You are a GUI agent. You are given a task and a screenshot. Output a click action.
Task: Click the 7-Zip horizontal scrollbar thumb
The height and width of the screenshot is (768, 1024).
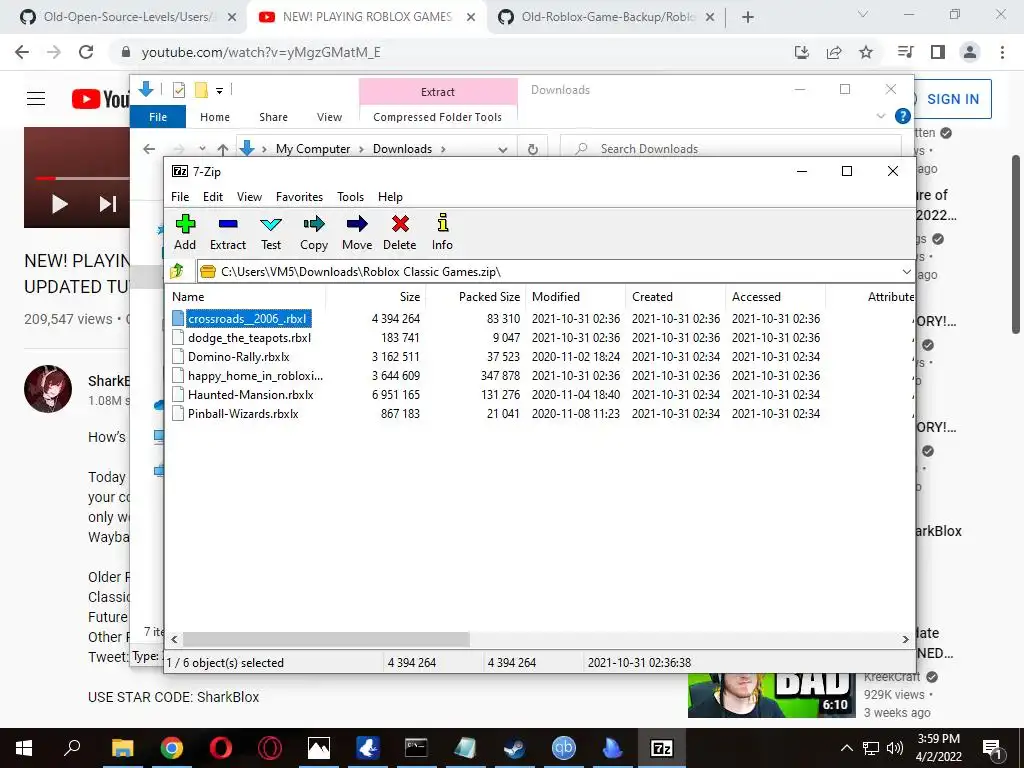point(326,639)
